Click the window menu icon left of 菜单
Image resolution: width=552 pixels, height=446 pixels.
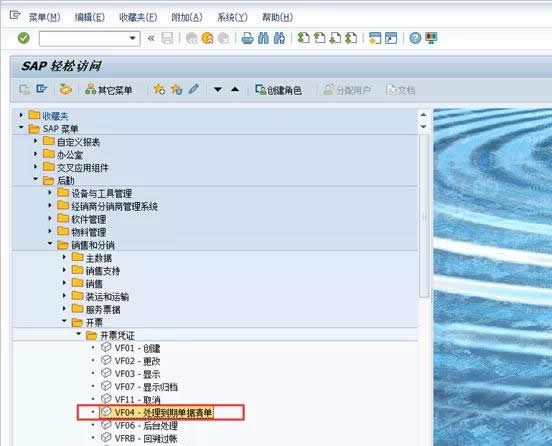click(15, 15)
